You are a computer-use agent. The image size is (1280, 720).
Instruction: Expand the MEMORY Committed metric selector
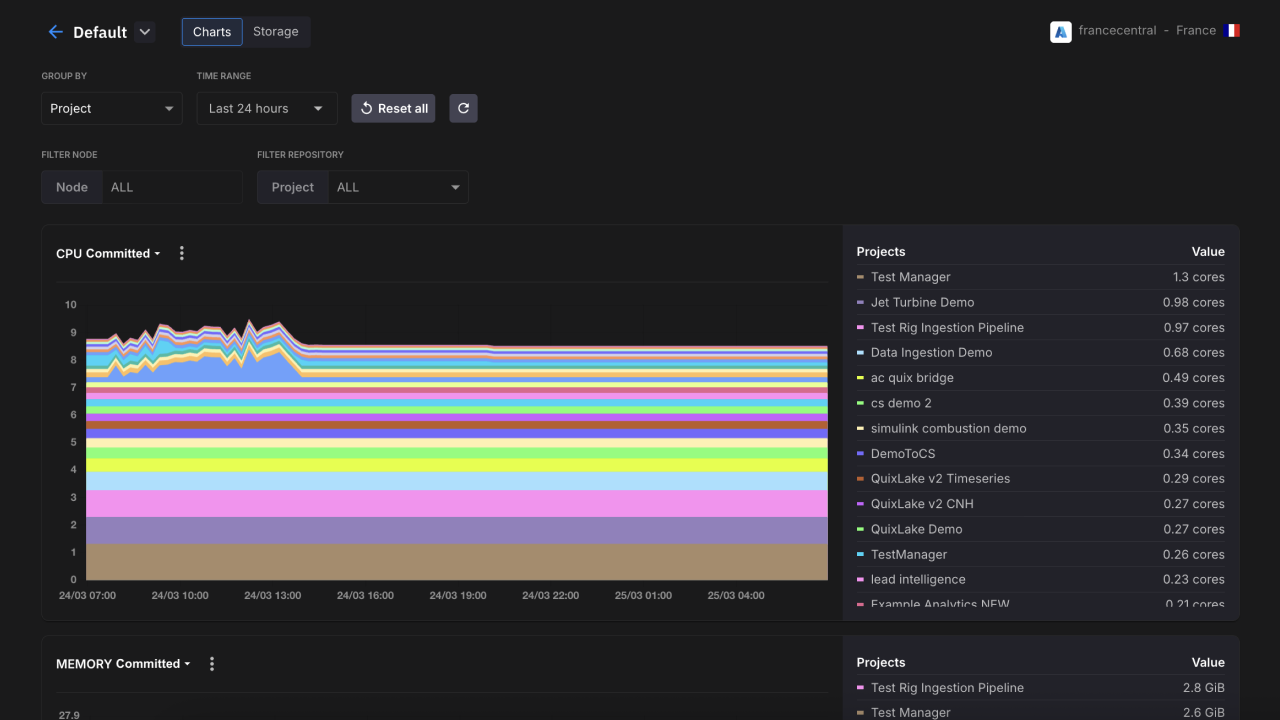tap(123, 664)
